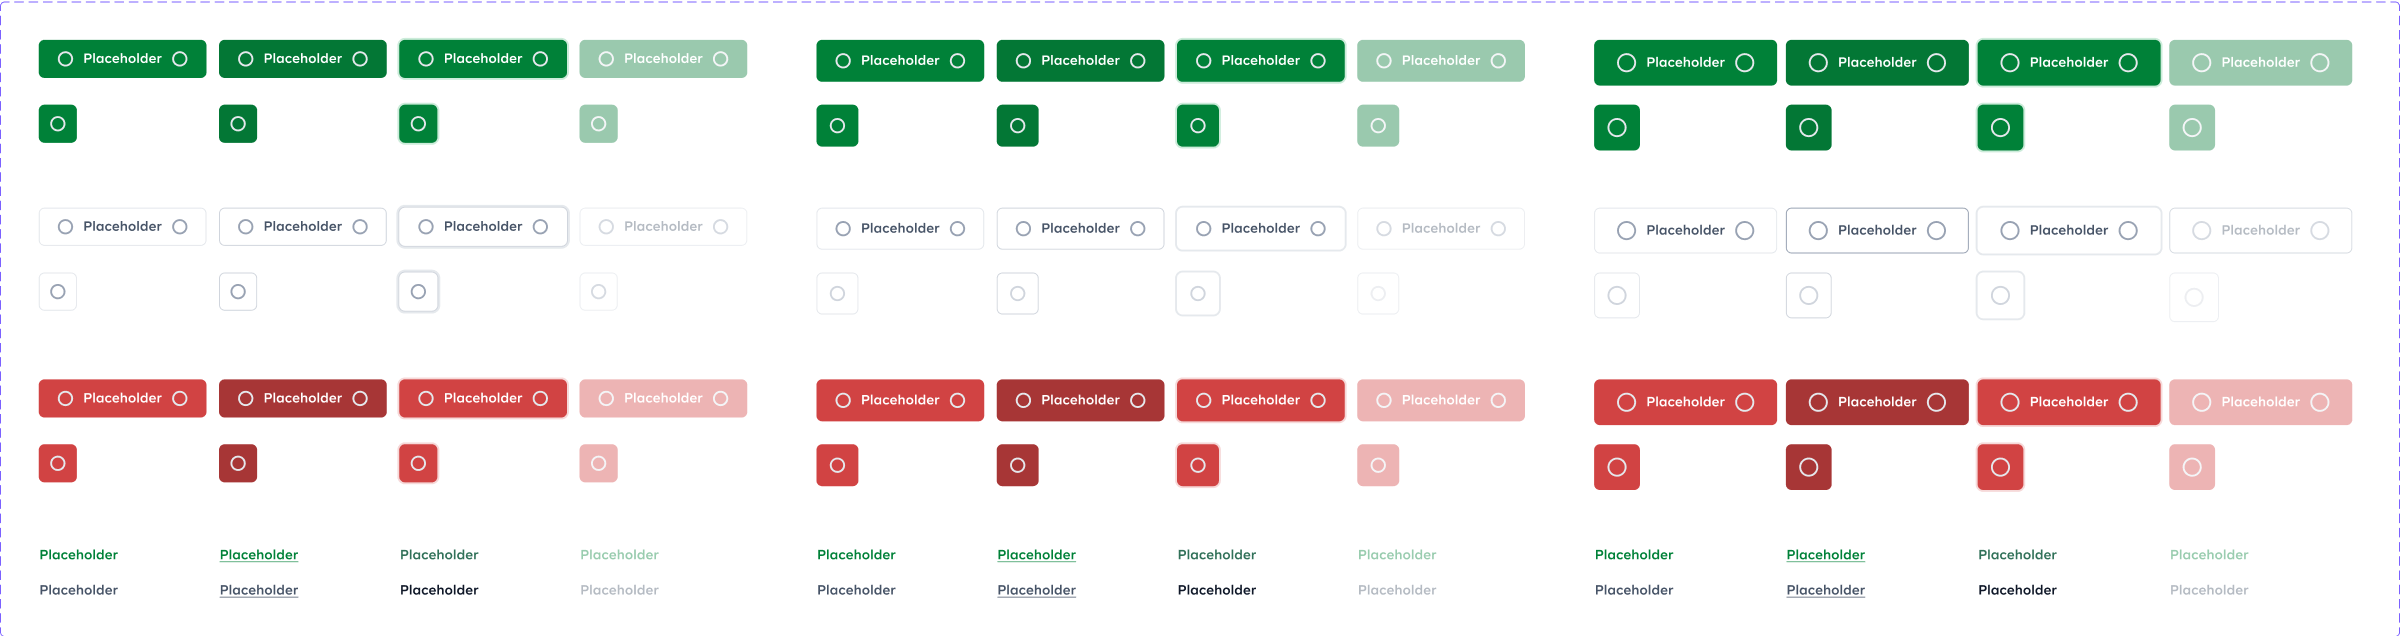Open the underlined green Placeholder link in the smallest set
The image size is (2400, 636).
tap(259, 555)
